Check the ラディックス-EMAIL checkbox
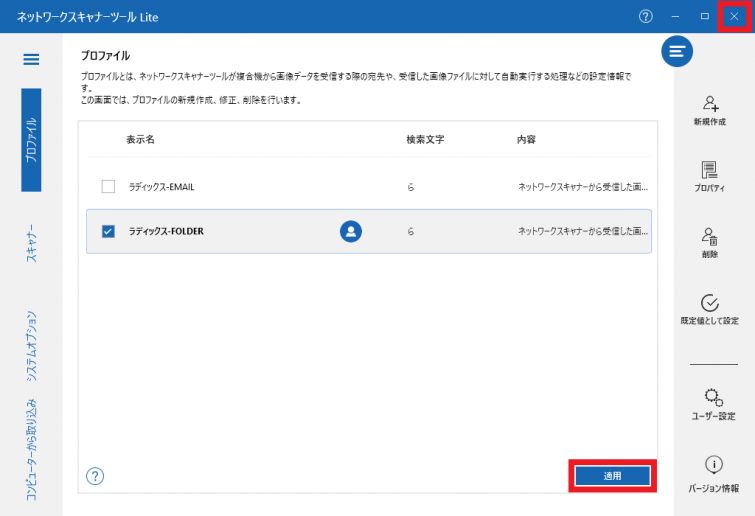Screen dimensions: 755x516 (108, 186)
